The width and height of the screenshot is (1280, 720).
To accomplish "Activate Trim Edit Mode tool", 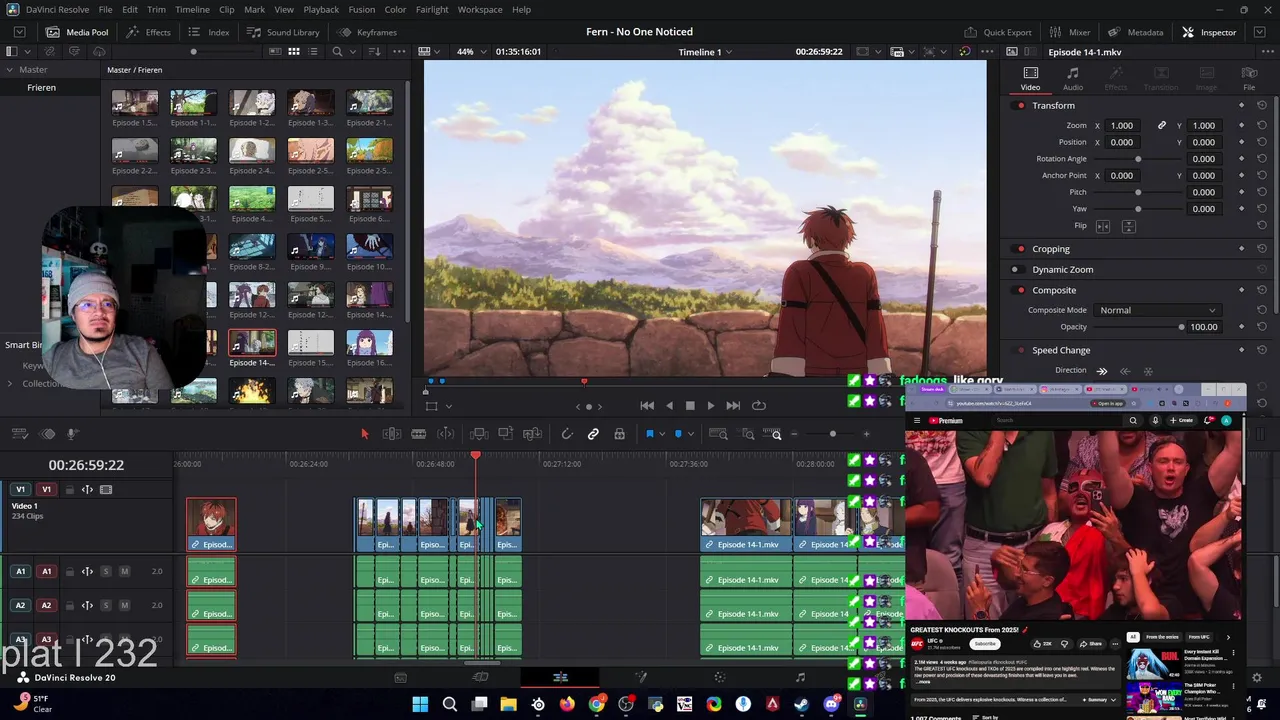I will pyautogui.click(x=392, y=434).
